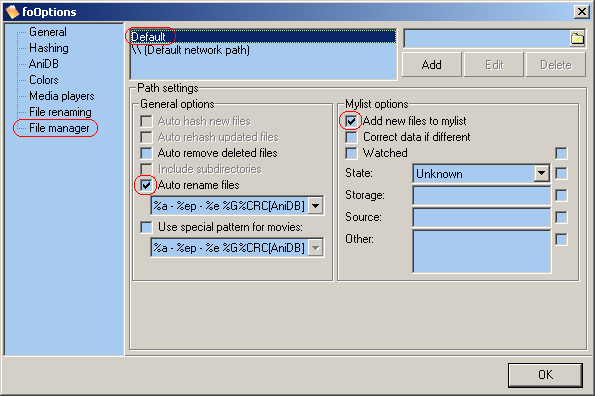Click the Source input field
595x396 pixels.
[x=482, y=218]
